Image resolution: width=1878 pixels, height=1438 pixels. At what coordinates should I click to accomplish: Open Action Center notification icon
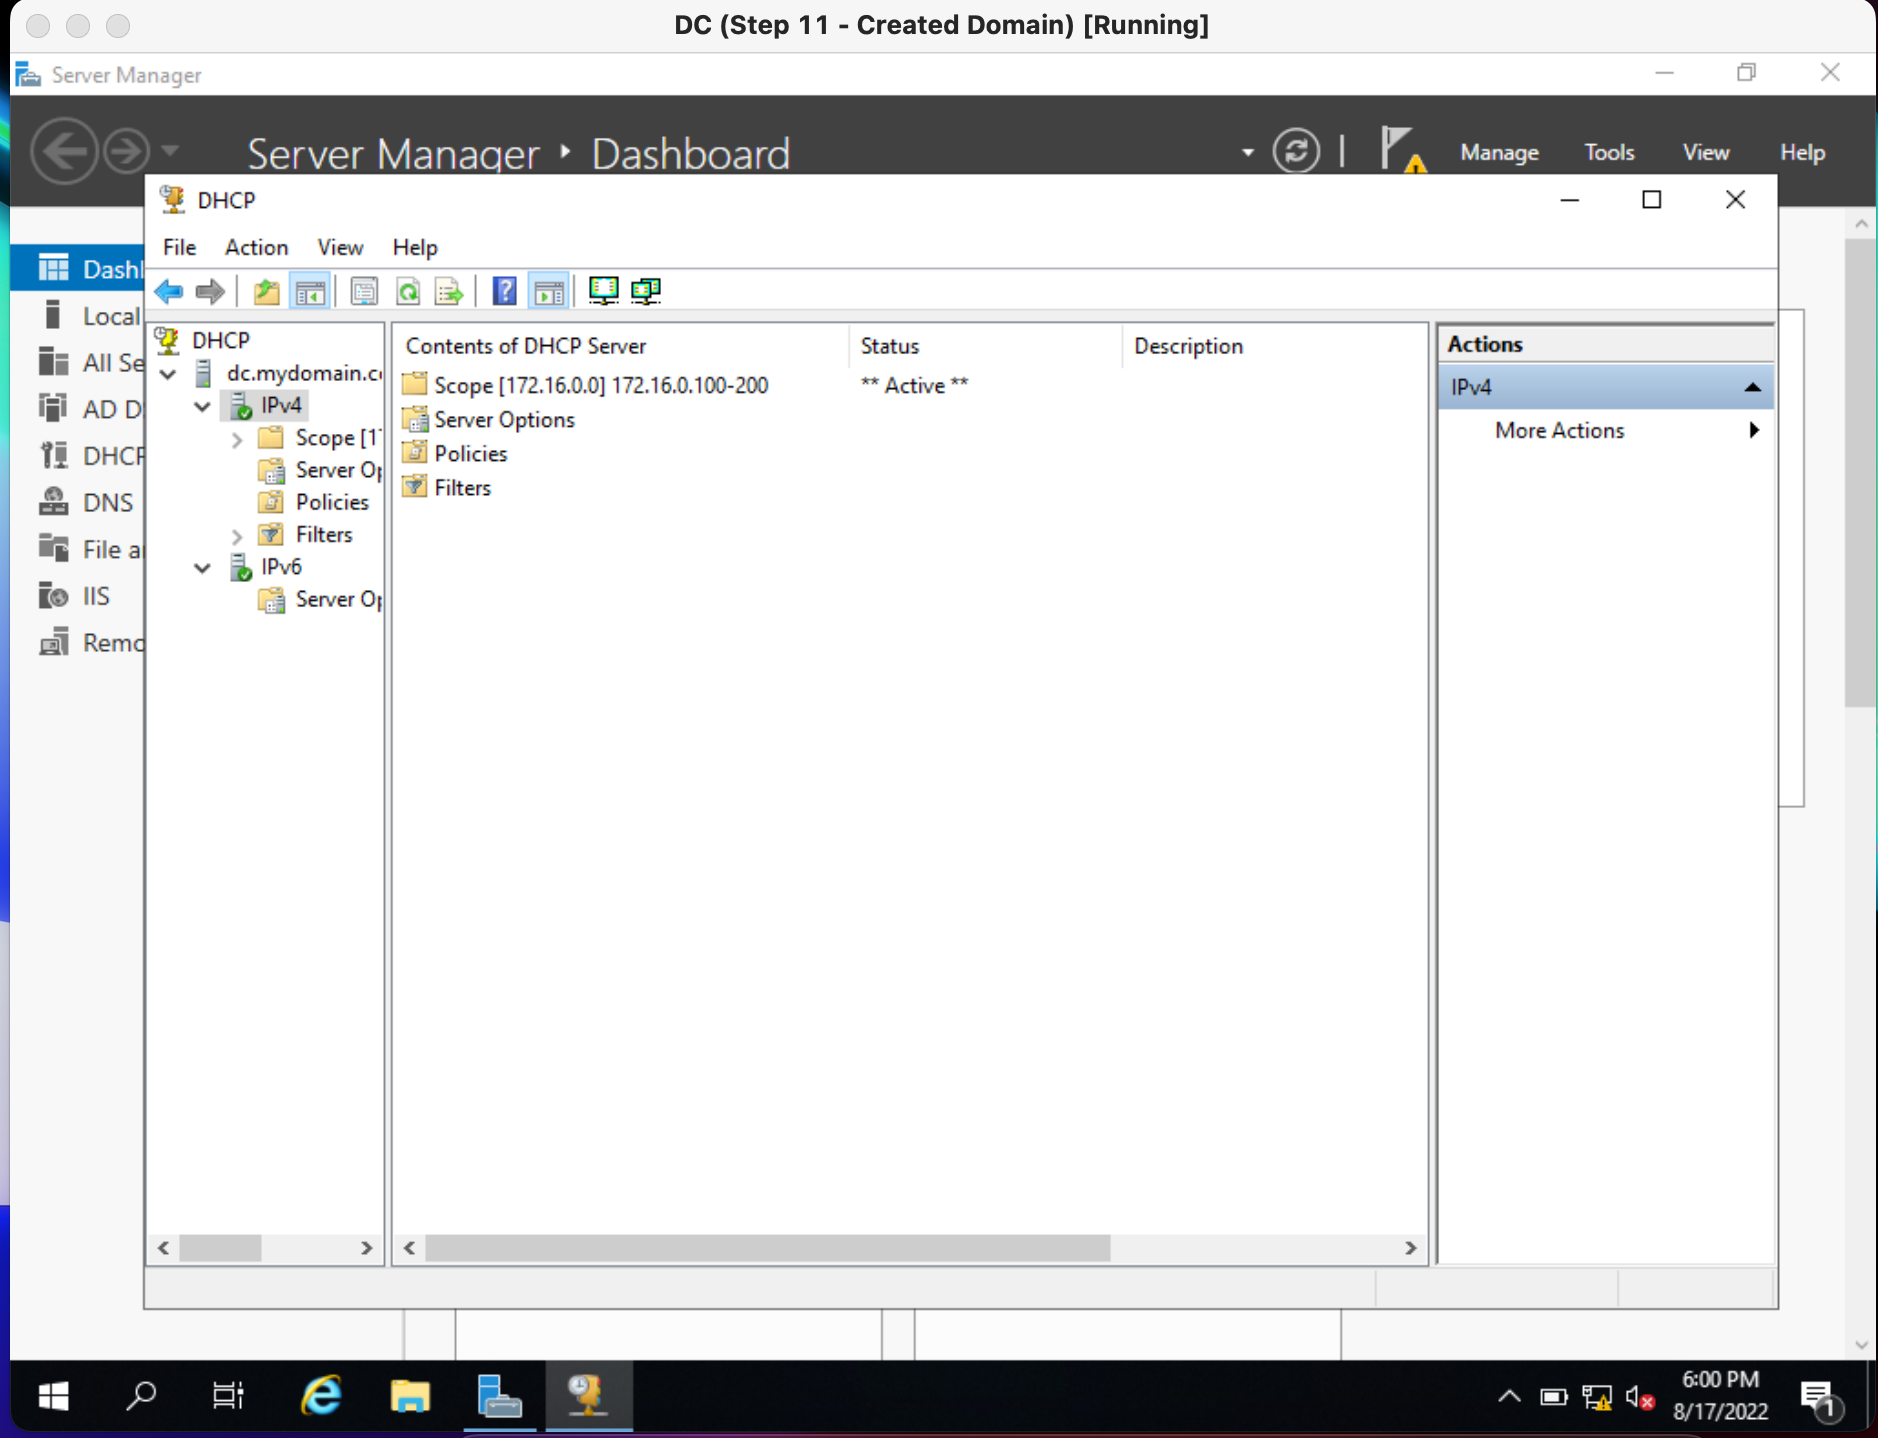pyautogui.click(x=1819, y=1398)
